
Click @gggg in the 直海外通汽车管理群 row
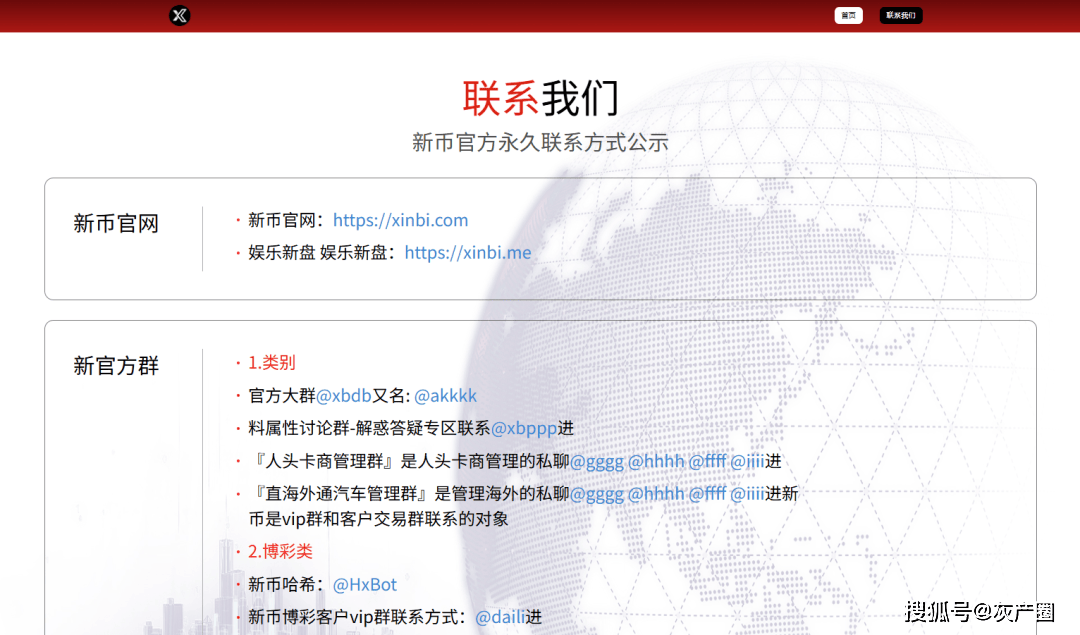click(x=596, y=493)
